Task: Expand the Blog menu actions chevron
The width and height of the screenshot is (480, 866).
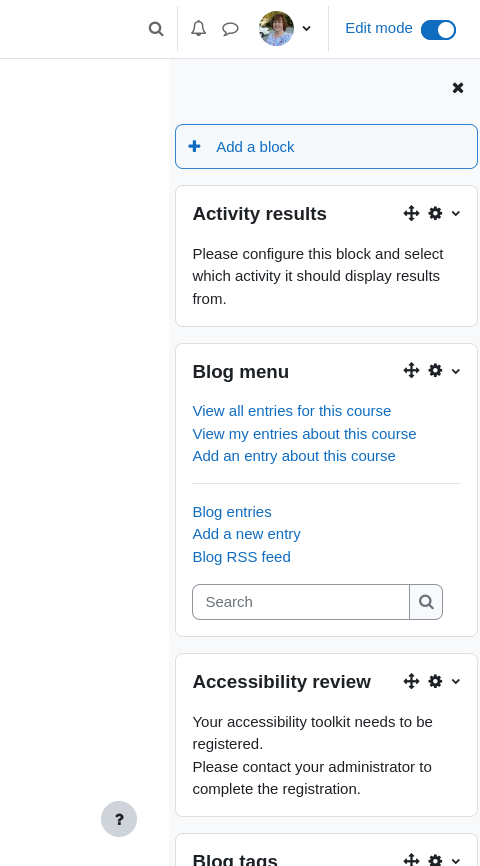Action: click(456, 371)
